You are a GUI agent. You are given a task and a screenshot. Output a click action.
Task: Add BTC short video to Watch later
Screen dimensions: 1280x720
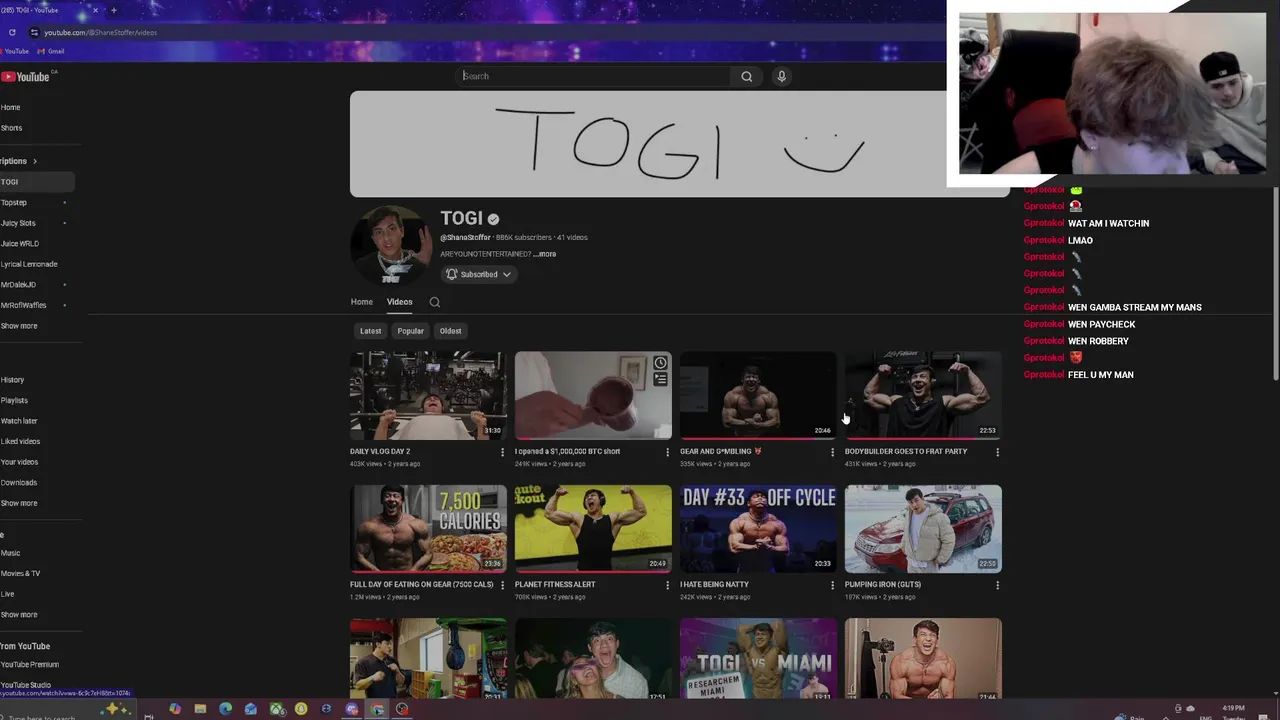[x=660, y=363]
